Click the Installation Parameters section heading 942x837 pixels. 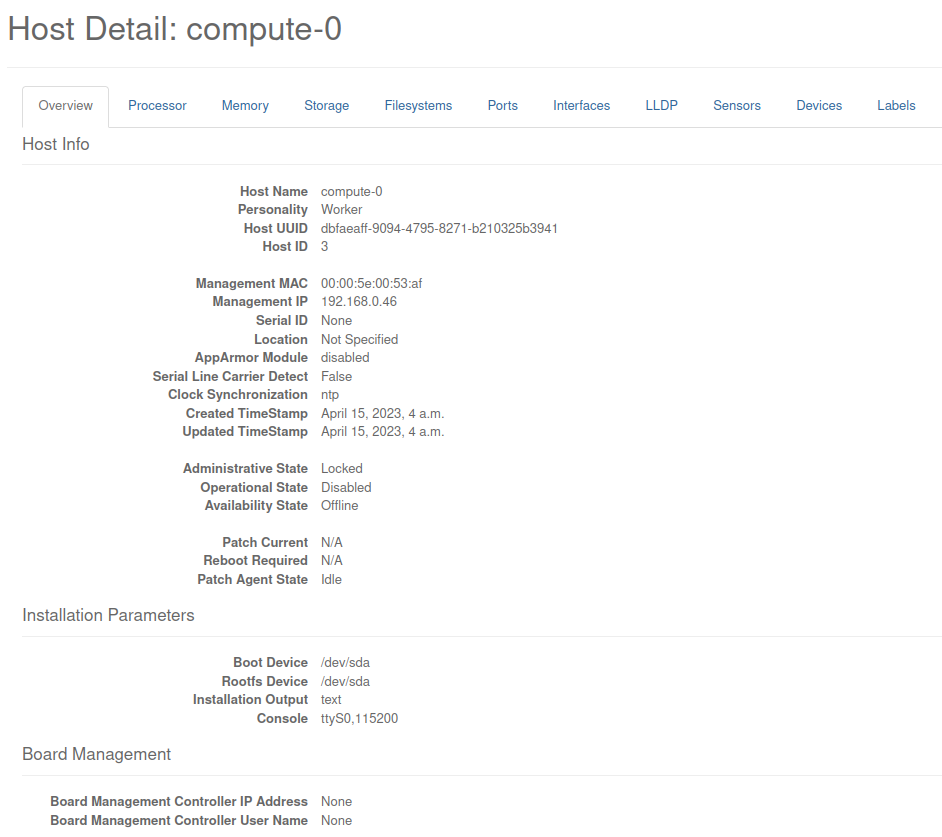click(x=108, y=615)
